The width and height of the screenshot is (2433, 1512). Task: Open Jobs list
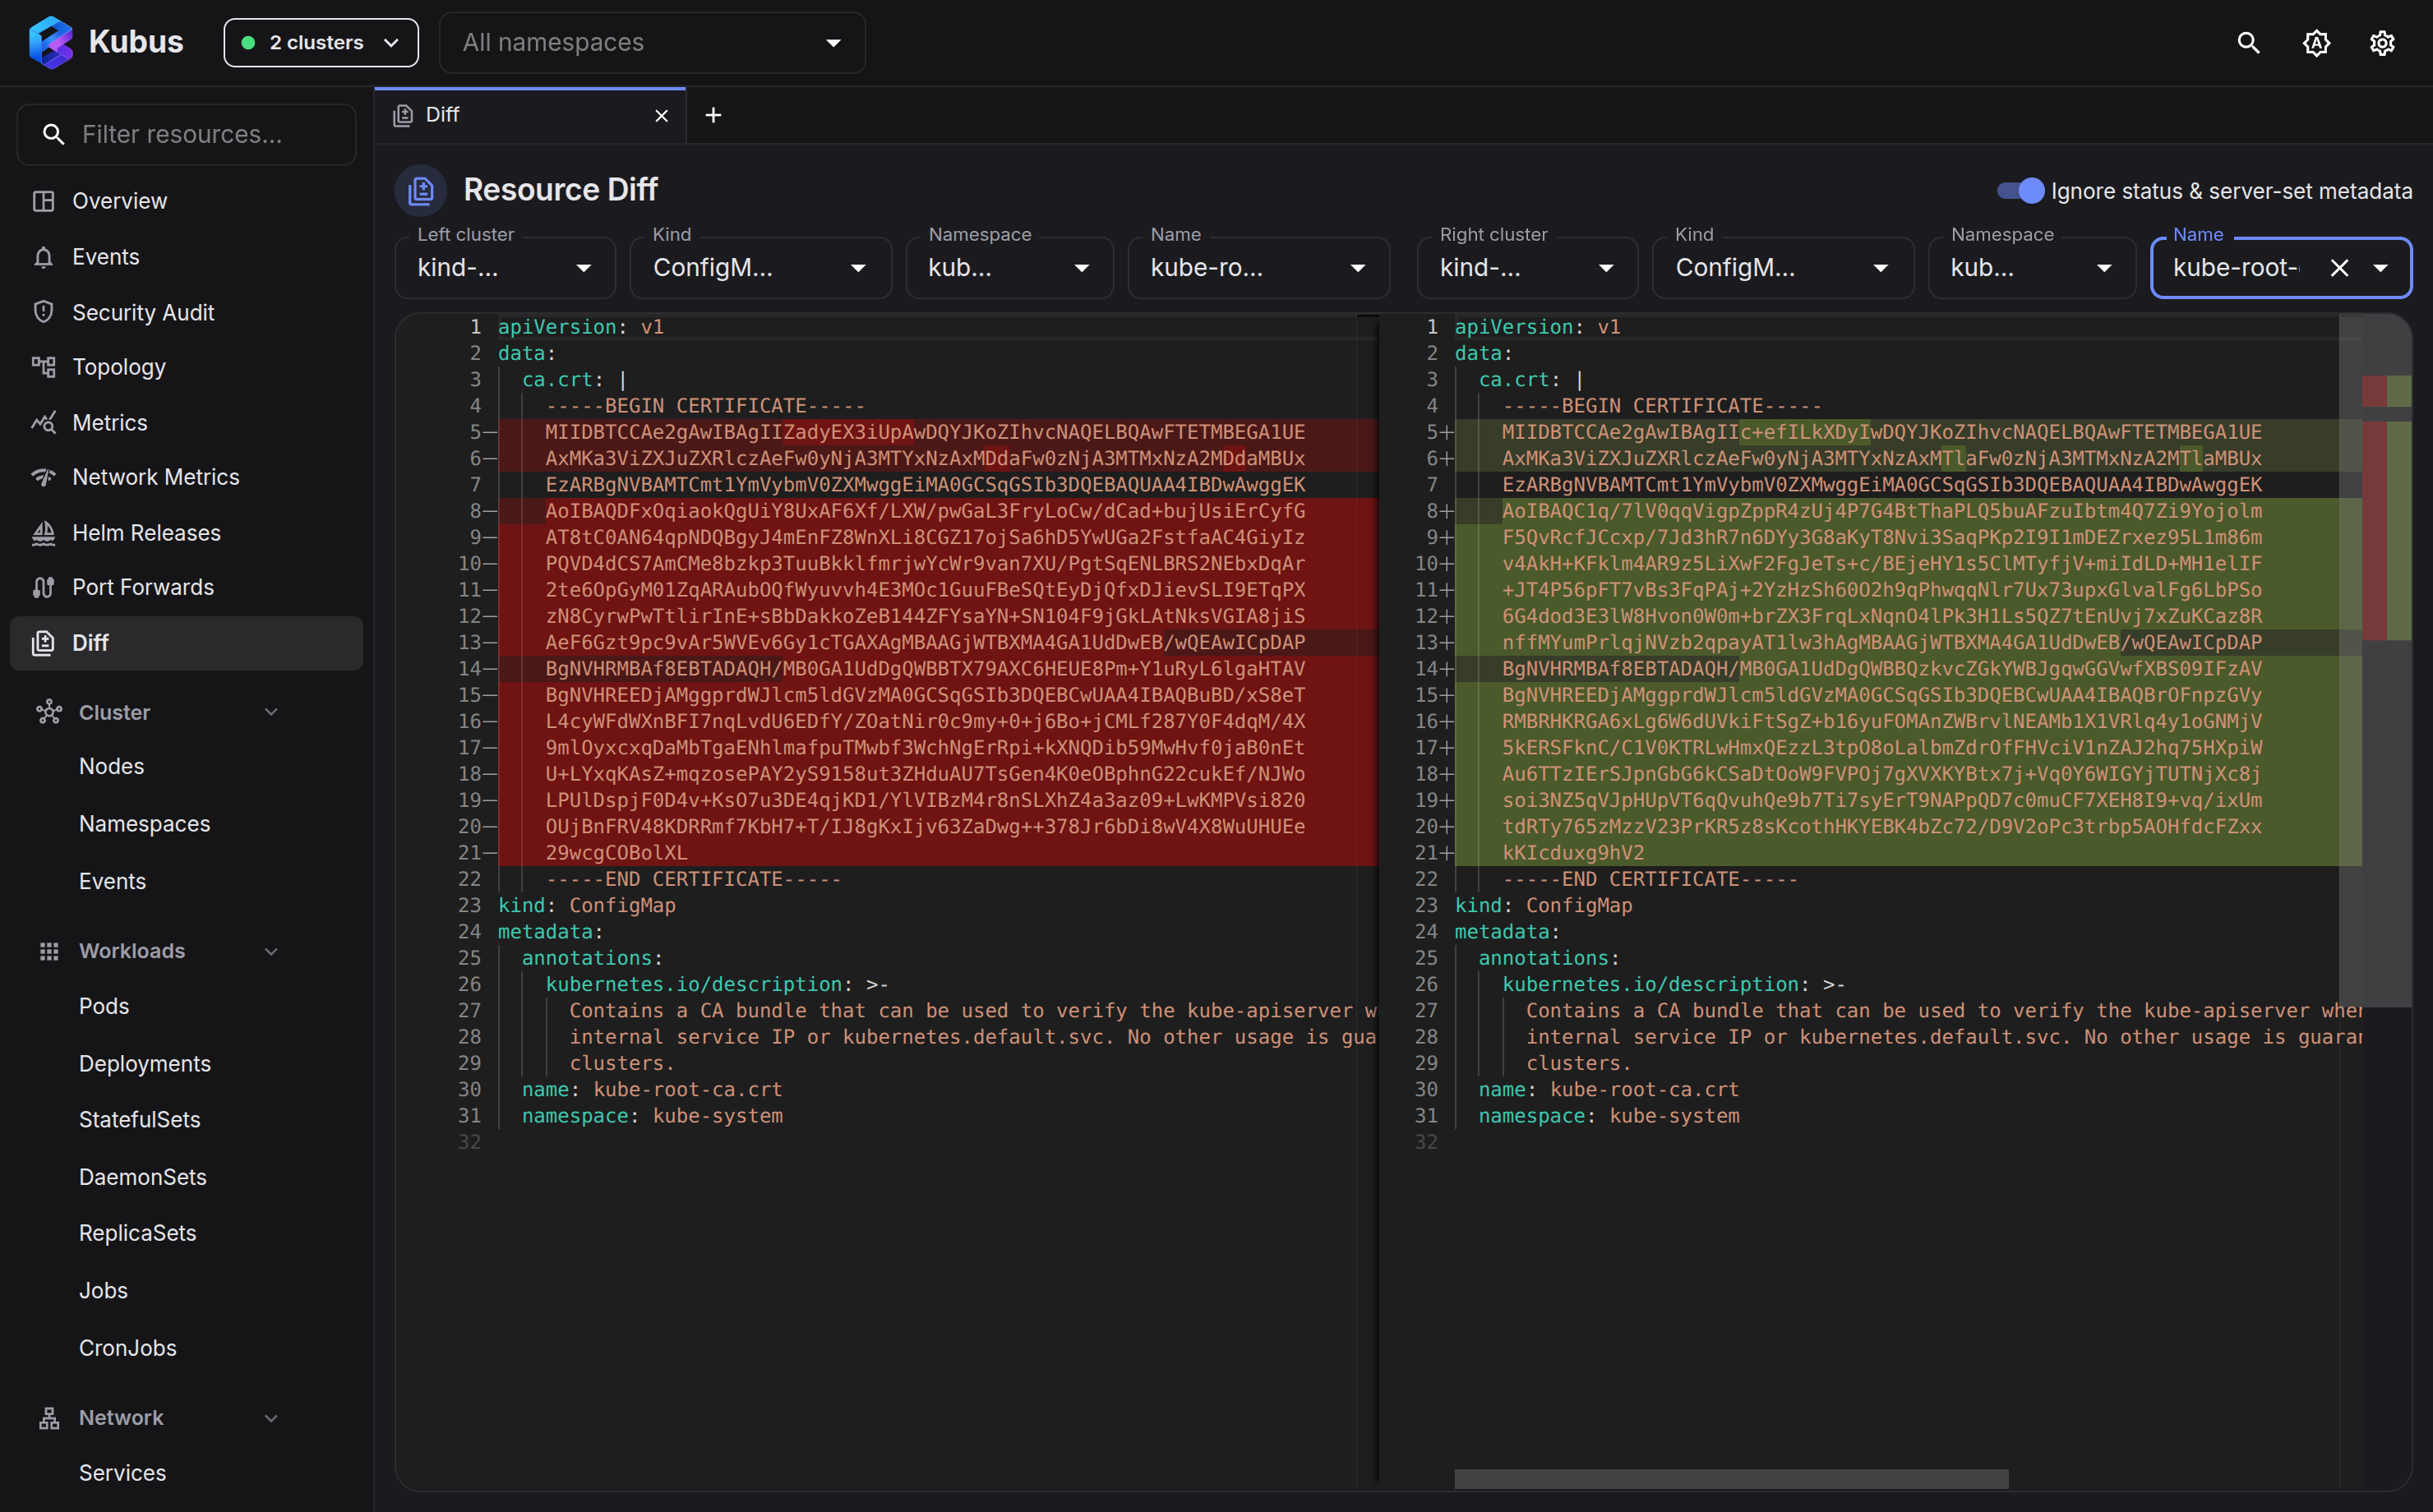coord(103,1291)
